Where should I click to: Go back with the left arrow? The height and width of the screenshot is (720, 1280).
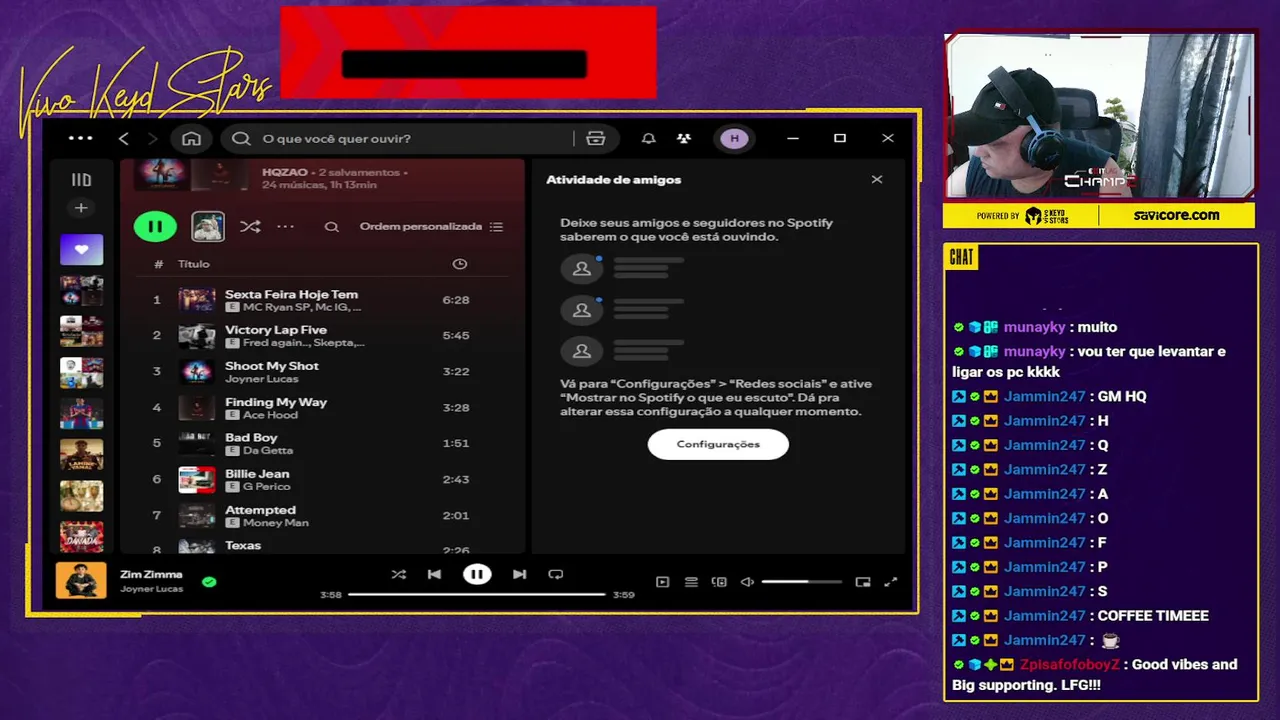[124, 138]
